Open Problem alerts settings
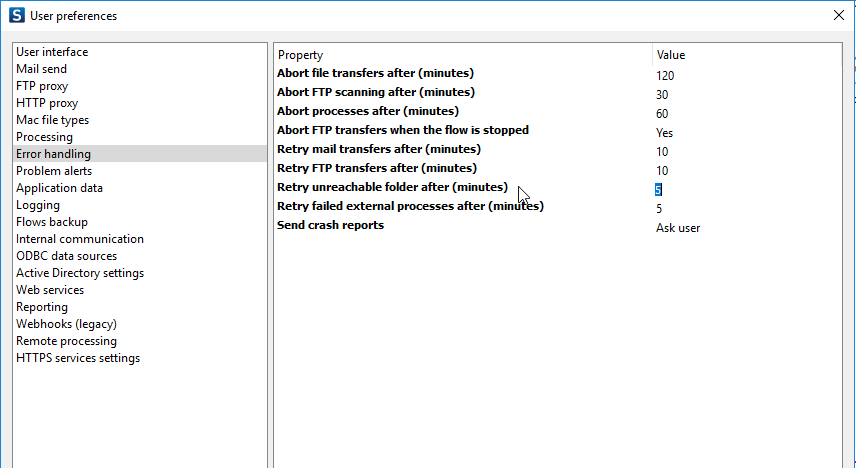 tap(54, 171)
